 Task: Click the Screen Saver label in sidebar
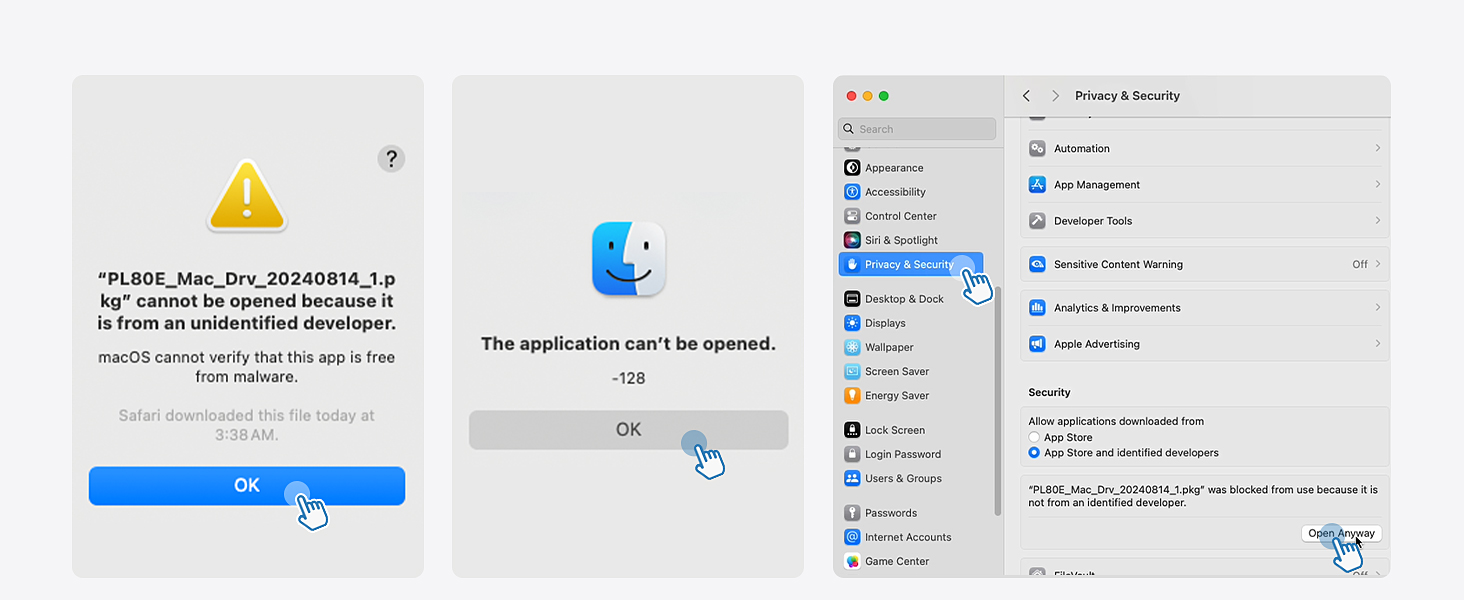(897, 371)
